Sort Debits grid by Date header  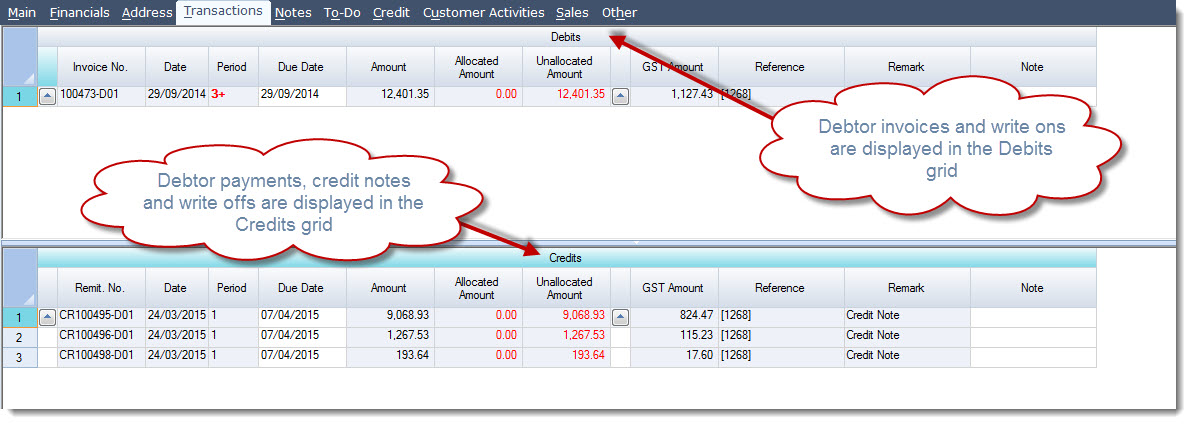point(176,67)
